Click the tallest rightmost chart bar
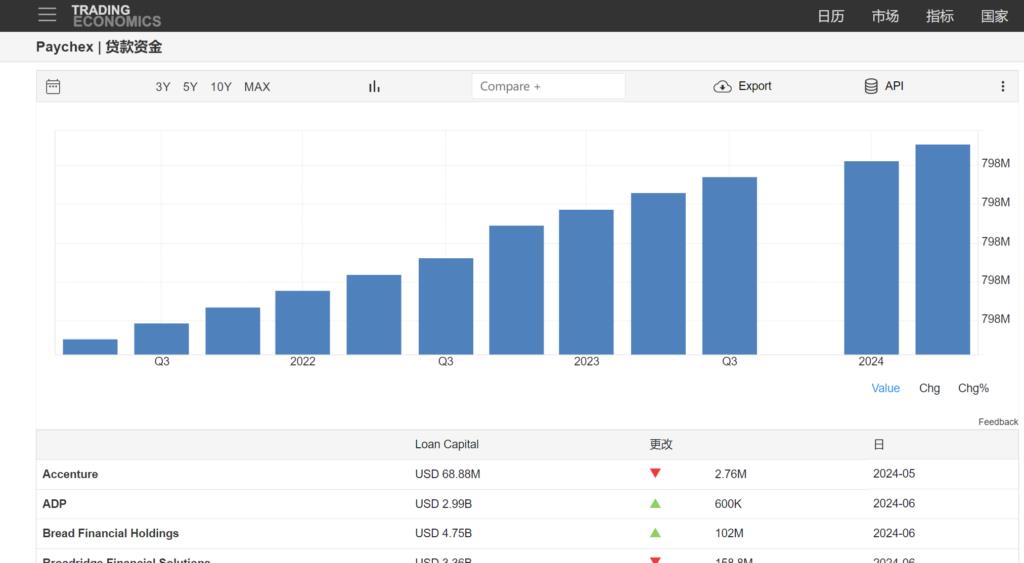This screenshot has height=563, width=1024. (x=942, y=249)
